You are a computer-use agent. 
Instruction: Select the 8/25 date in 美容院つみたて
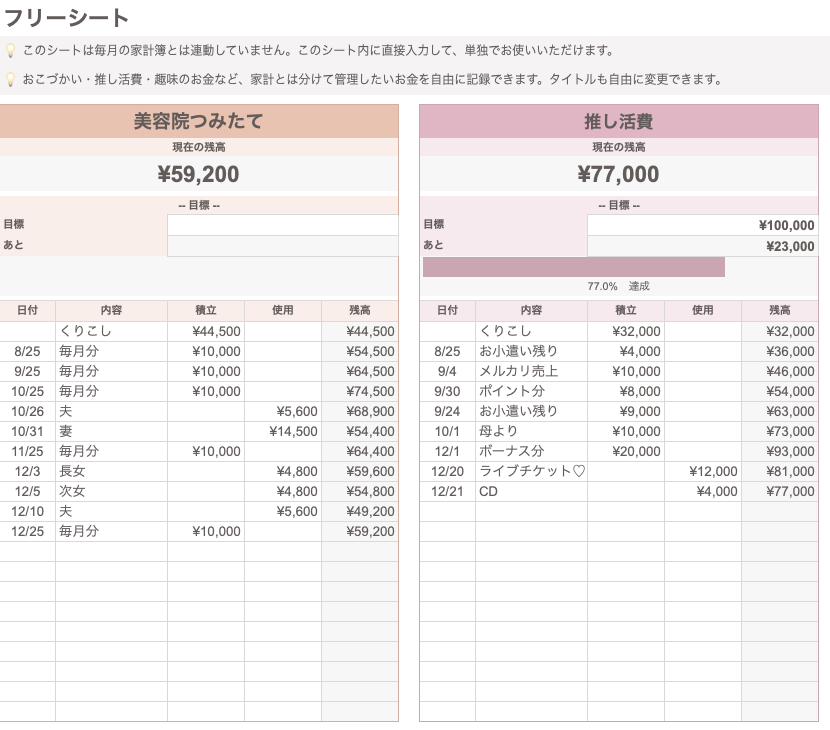[x=28, y=352]
